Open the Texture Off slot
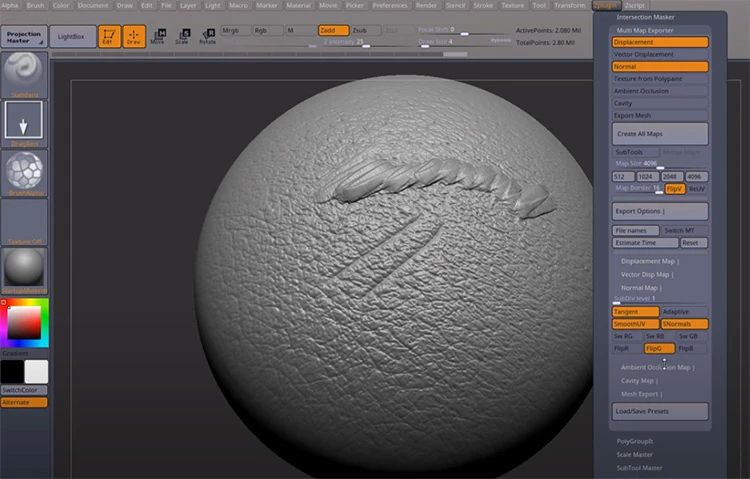Image resolution: width=750 pixels, height=479 pixels. [24, 222]
